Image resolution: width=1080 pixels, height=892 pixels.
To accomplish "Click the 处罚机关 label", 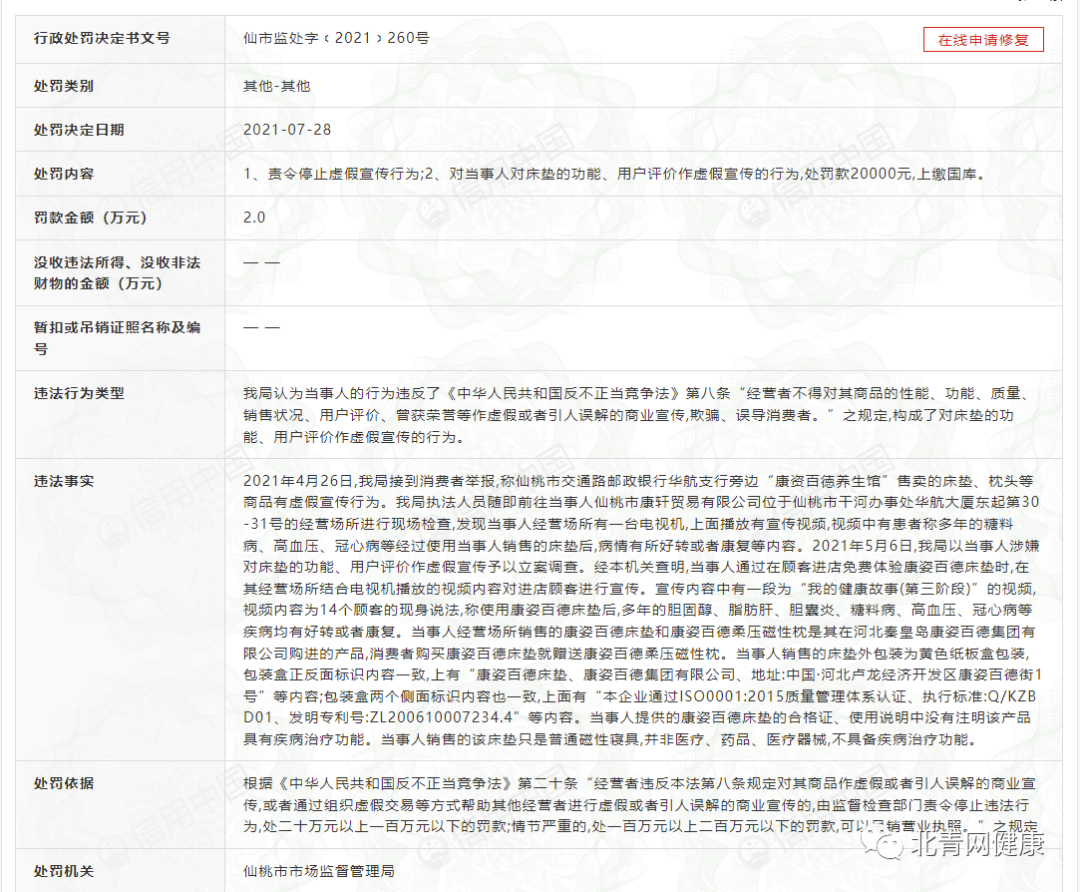I will [x=63, y=871].
